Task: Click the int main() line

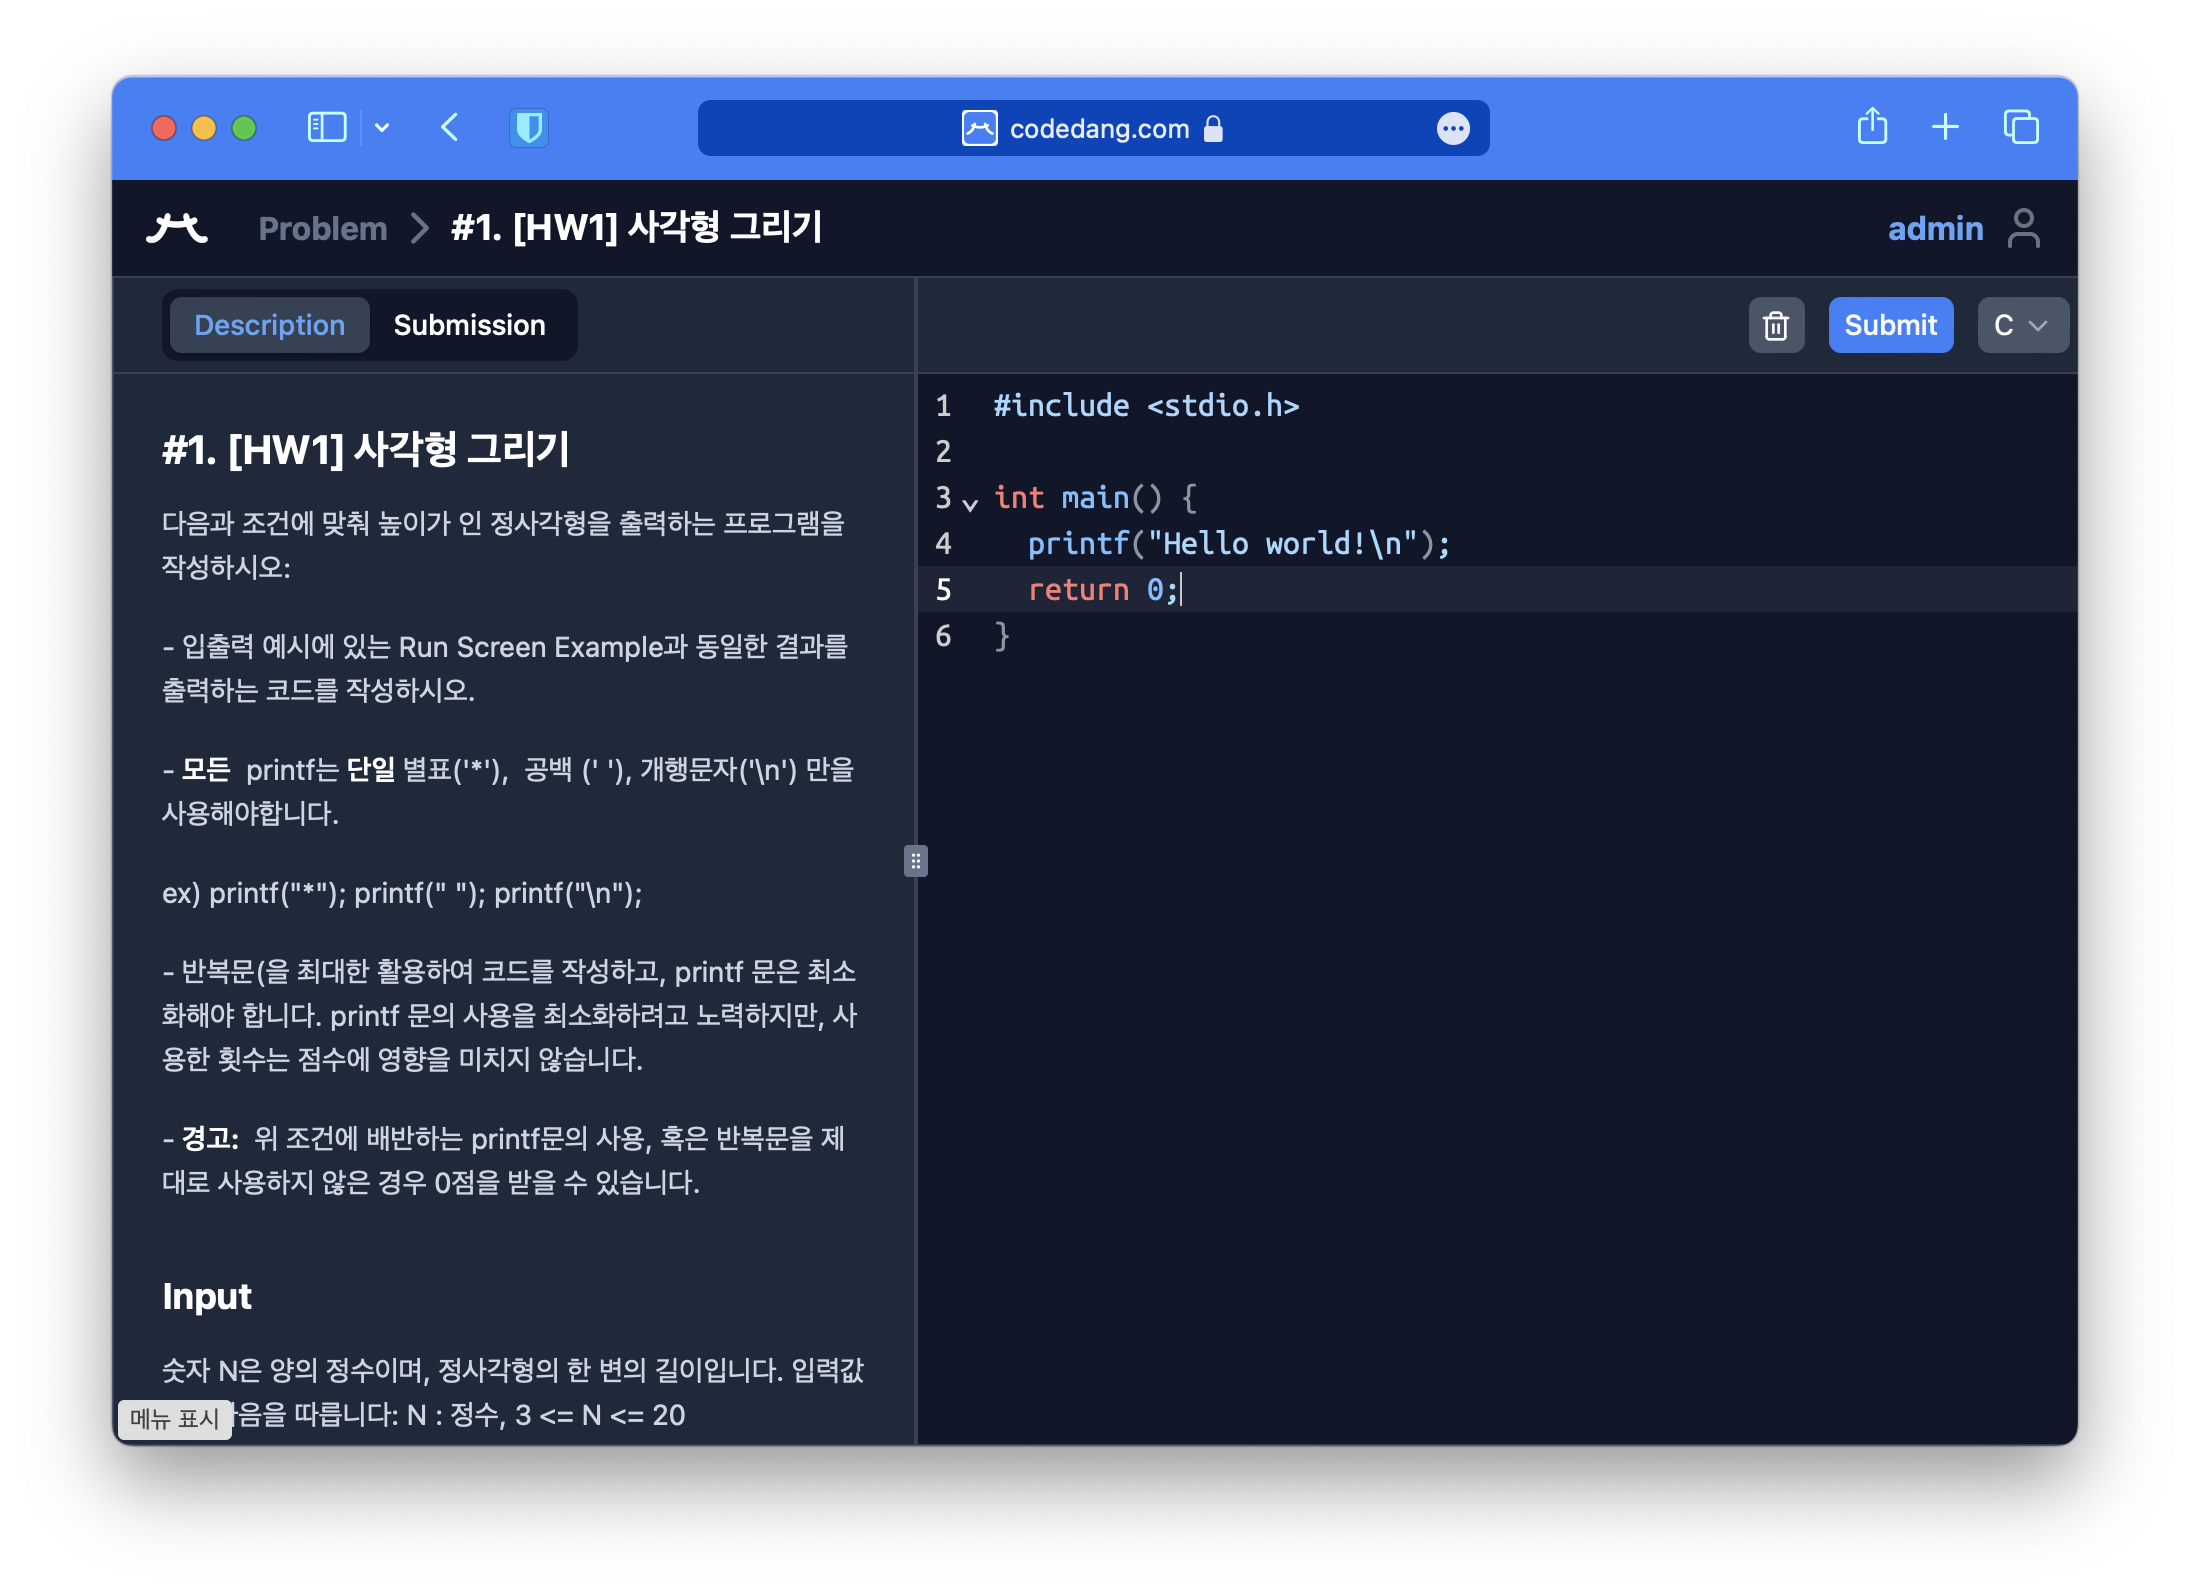Action: 1095,497
